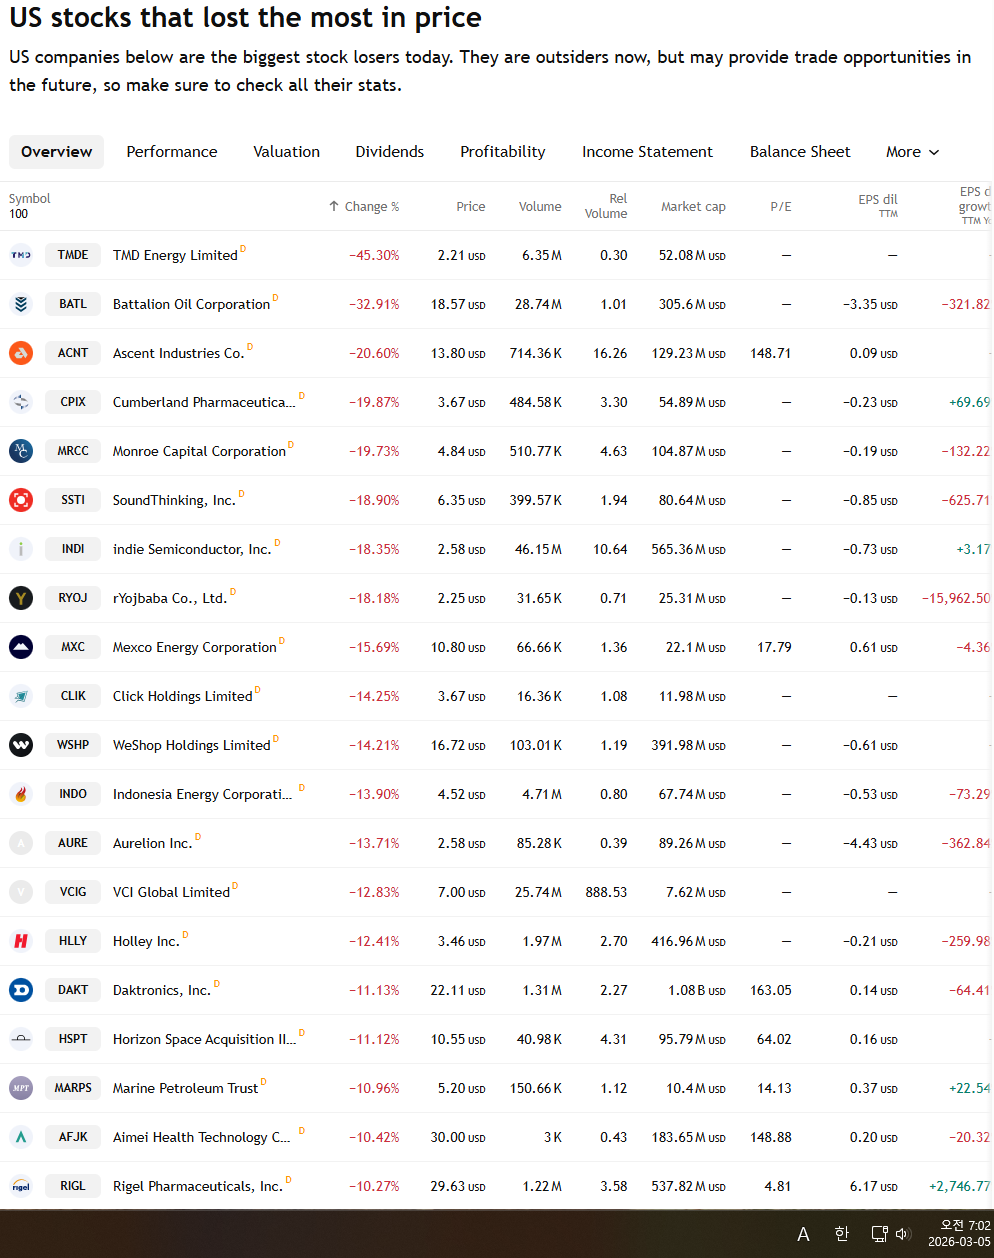Click the Indonesia Energy flame logo icon

coord(21,794)
